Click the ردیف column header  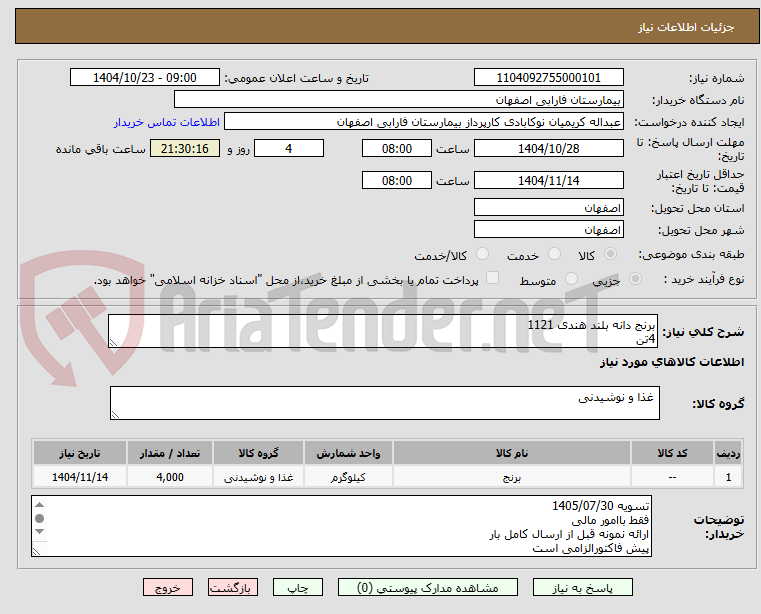[728, 453]
